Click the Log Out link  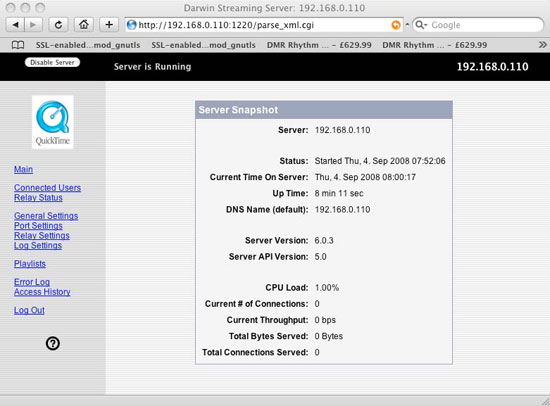tap(29, 310)
